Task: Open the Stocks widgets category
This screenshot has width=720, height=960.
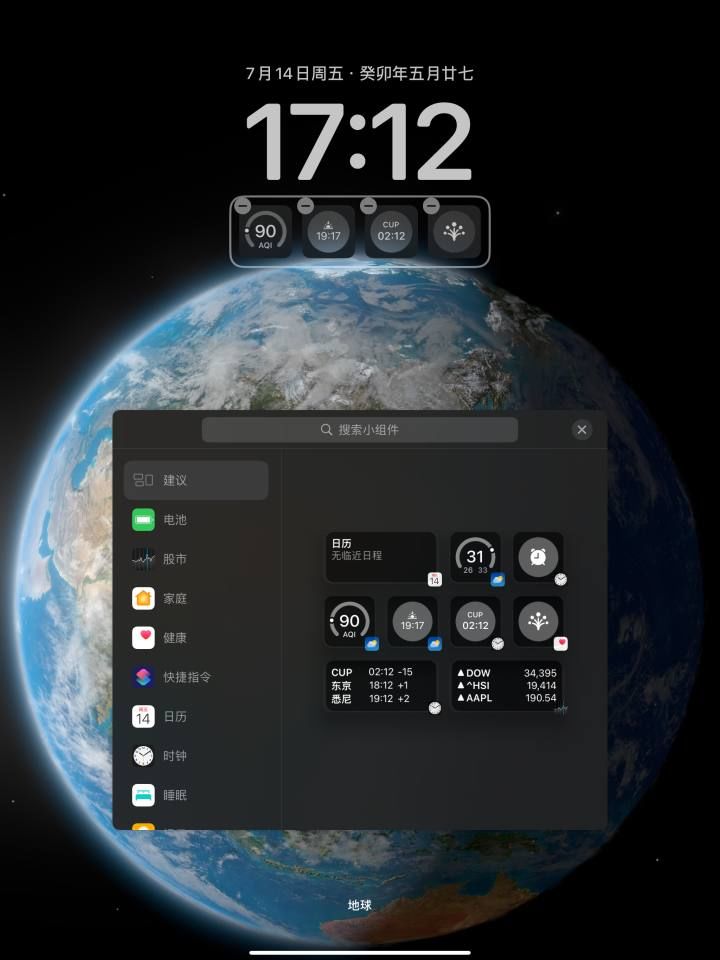Action: pos(196,559)
